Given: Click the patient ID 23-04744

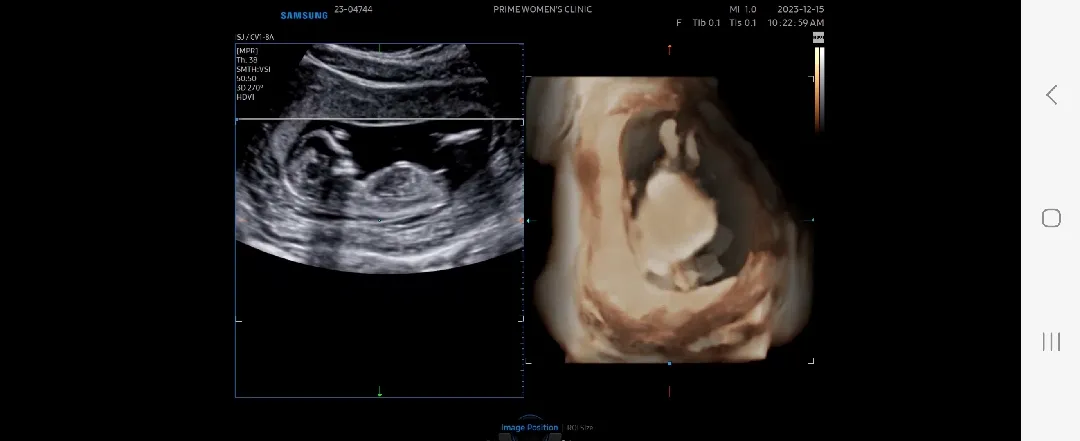Looking at the screenshot, I should point(353,10).
